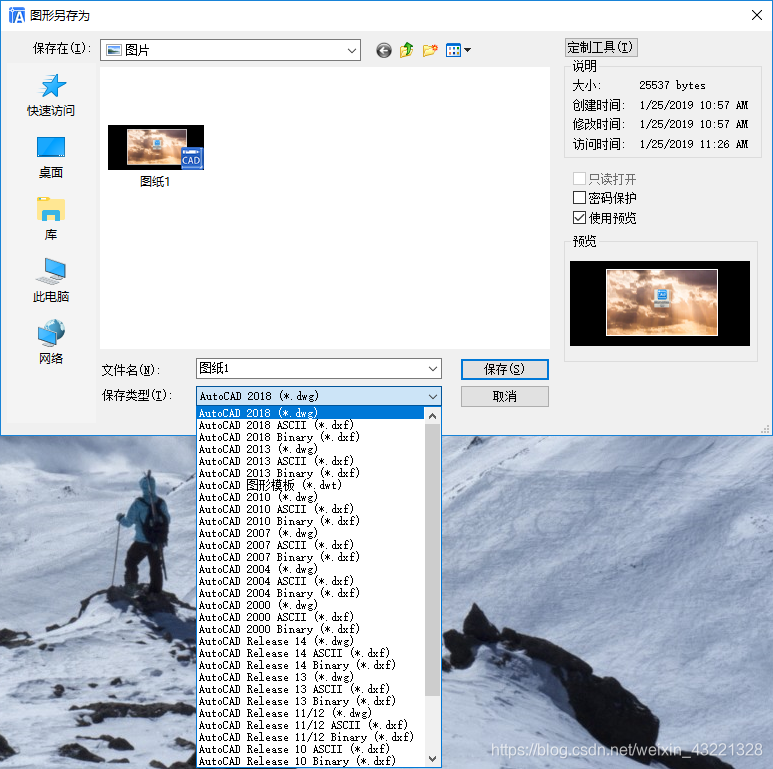This screenshot has height=769, width=773.
Task: Select AutoCAD 2013 ASCII (*.dxf) option
Action: tap(311, 461)
